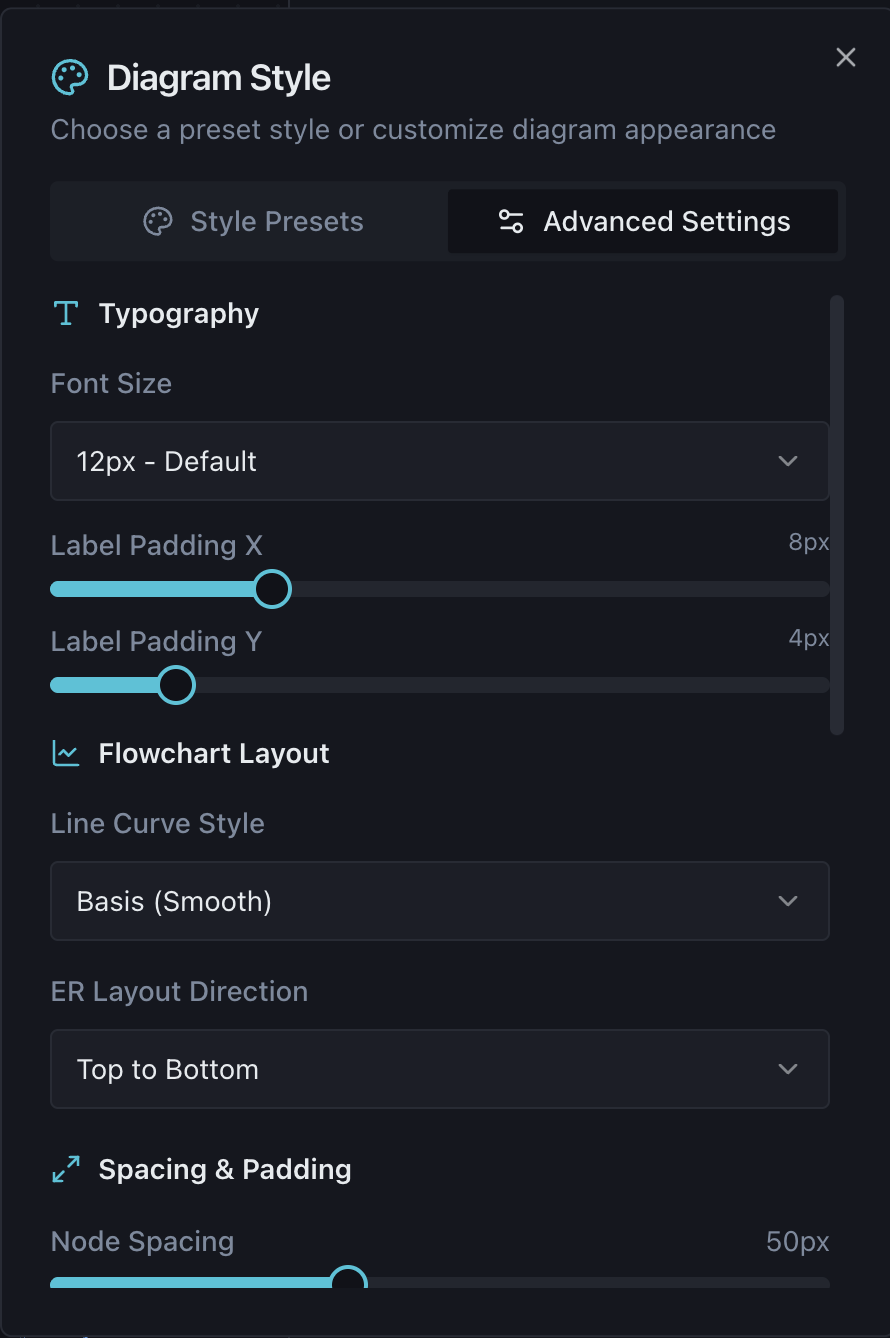Open the ER Layout Direction dropdown
The height and width of the screenshot is (1338, 890).
click(x=440, y=1068)
